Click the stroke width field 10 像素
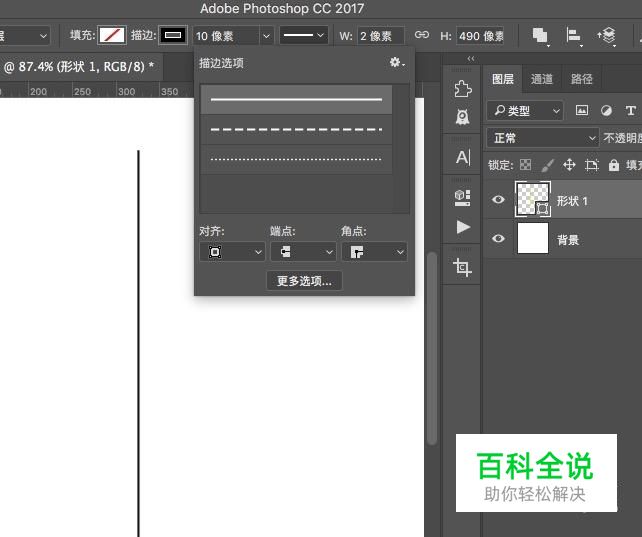The width and height of the screenshot is (642, 537). 226,36
